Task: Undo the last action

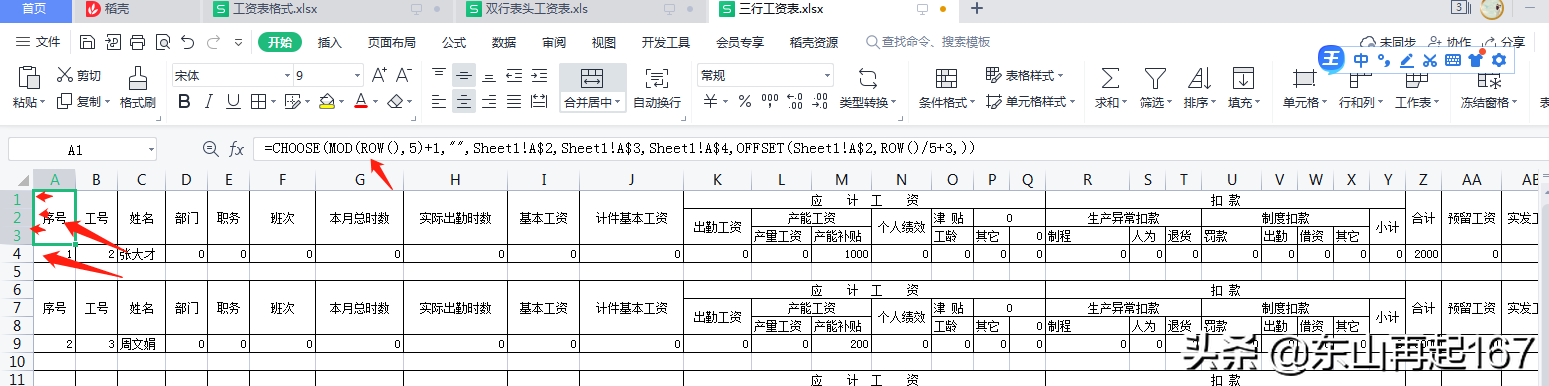Action: click(188, 43)
